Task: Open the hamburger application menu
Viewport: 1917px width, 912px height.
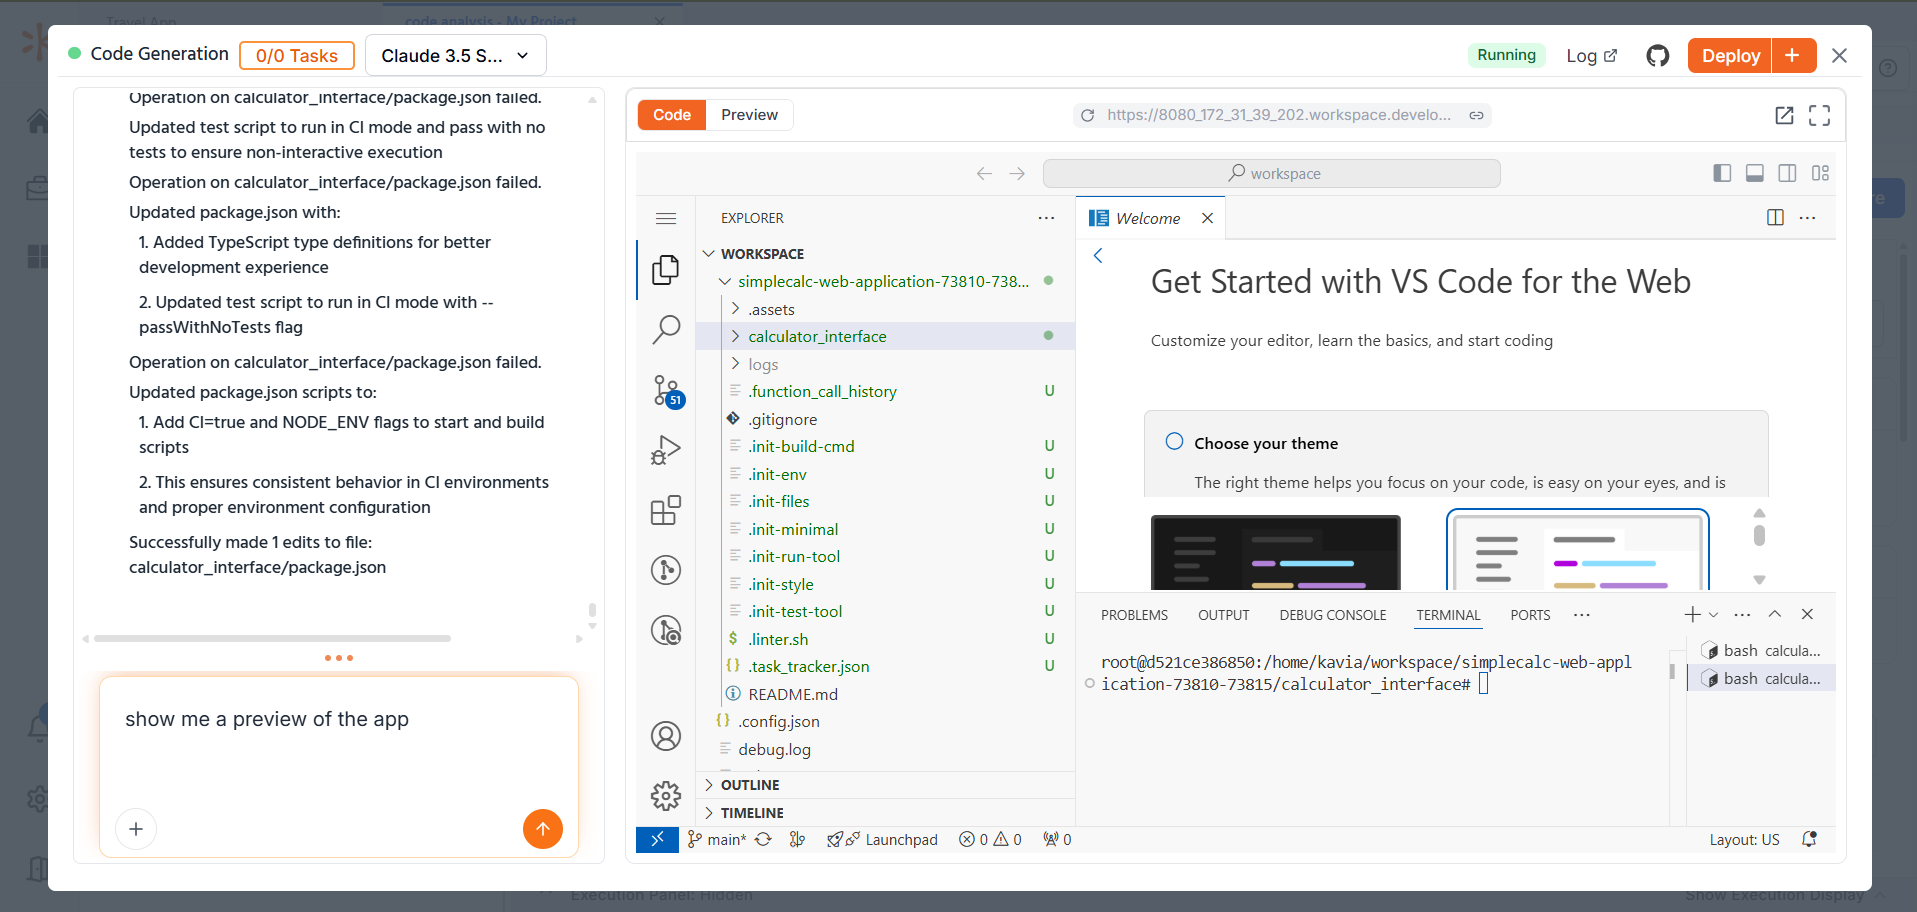Action: 666,218
